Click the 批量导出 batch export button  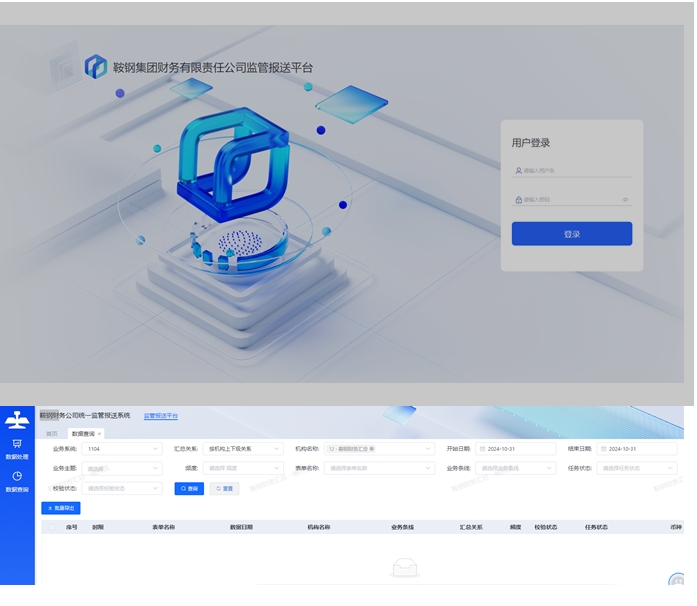[x=60, y=508]
